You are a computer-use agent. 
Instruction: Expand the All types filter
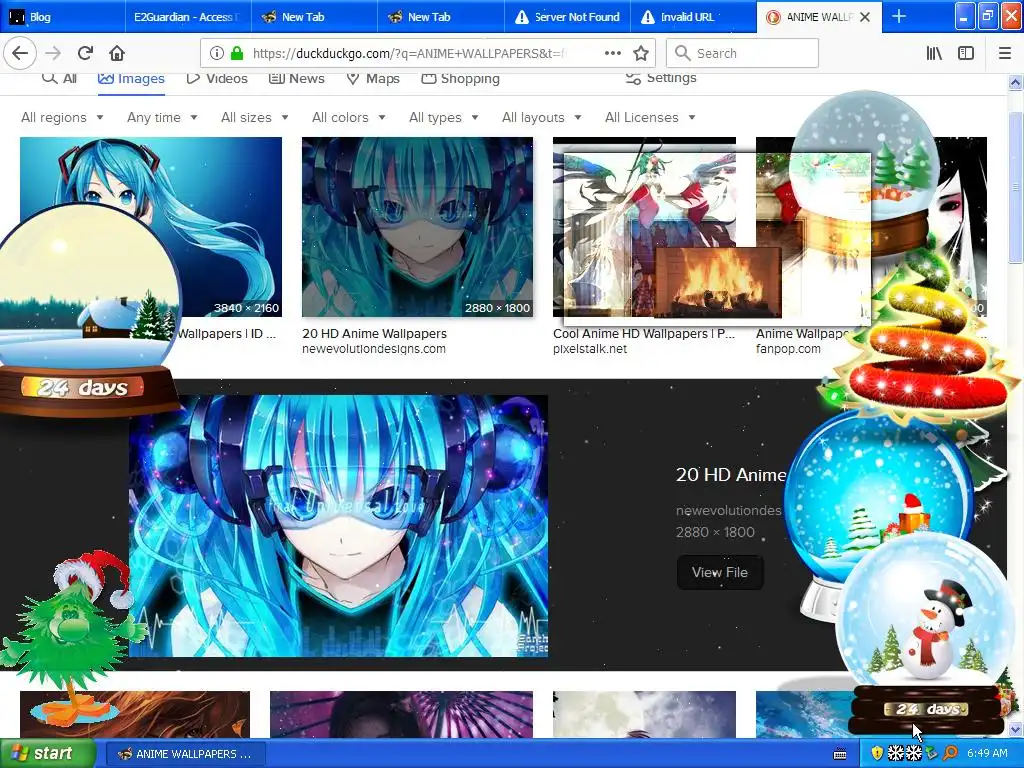(443, 118)
